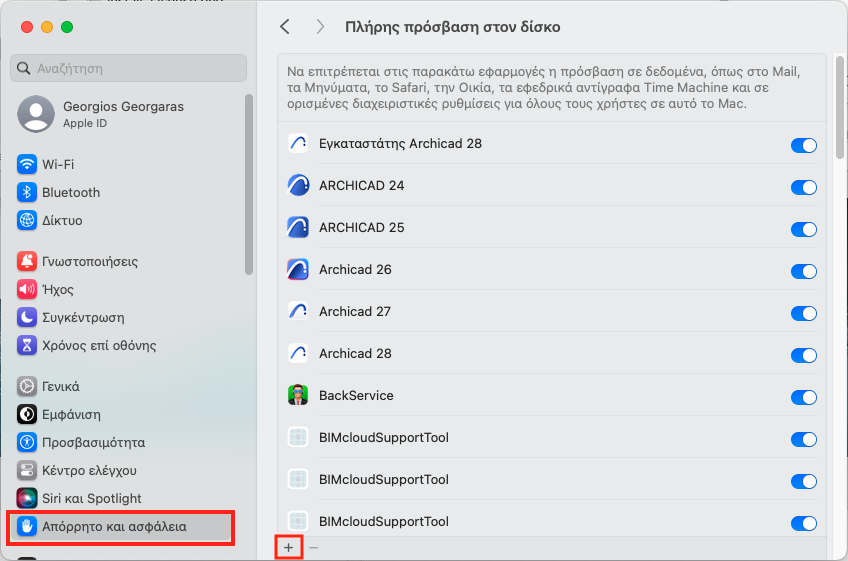Click the Γνωστοποιήσεις bell icon

click(x=26, y=261)
